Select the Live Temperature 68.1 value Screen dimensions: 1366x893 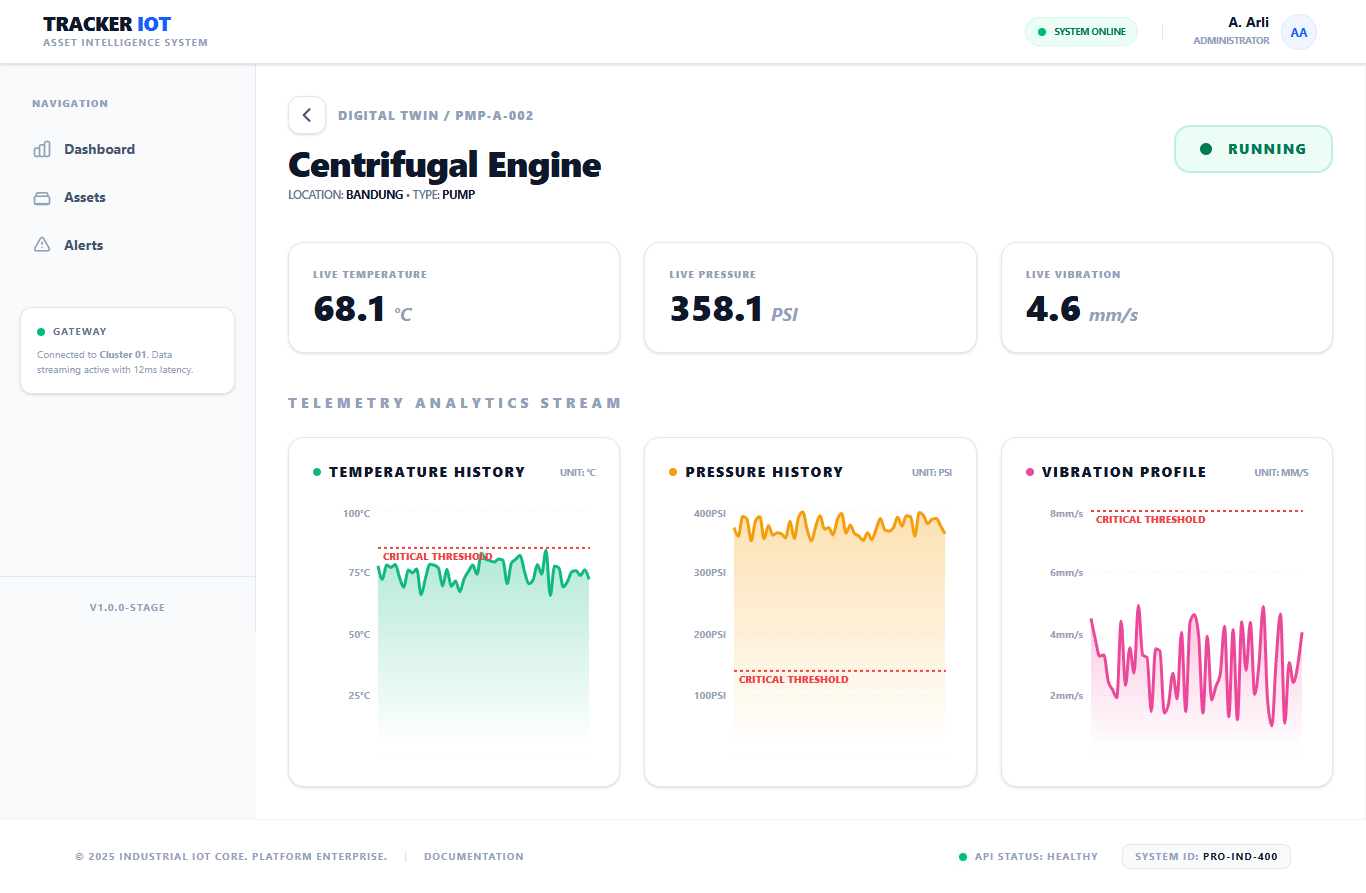click(x=350, y=309)
